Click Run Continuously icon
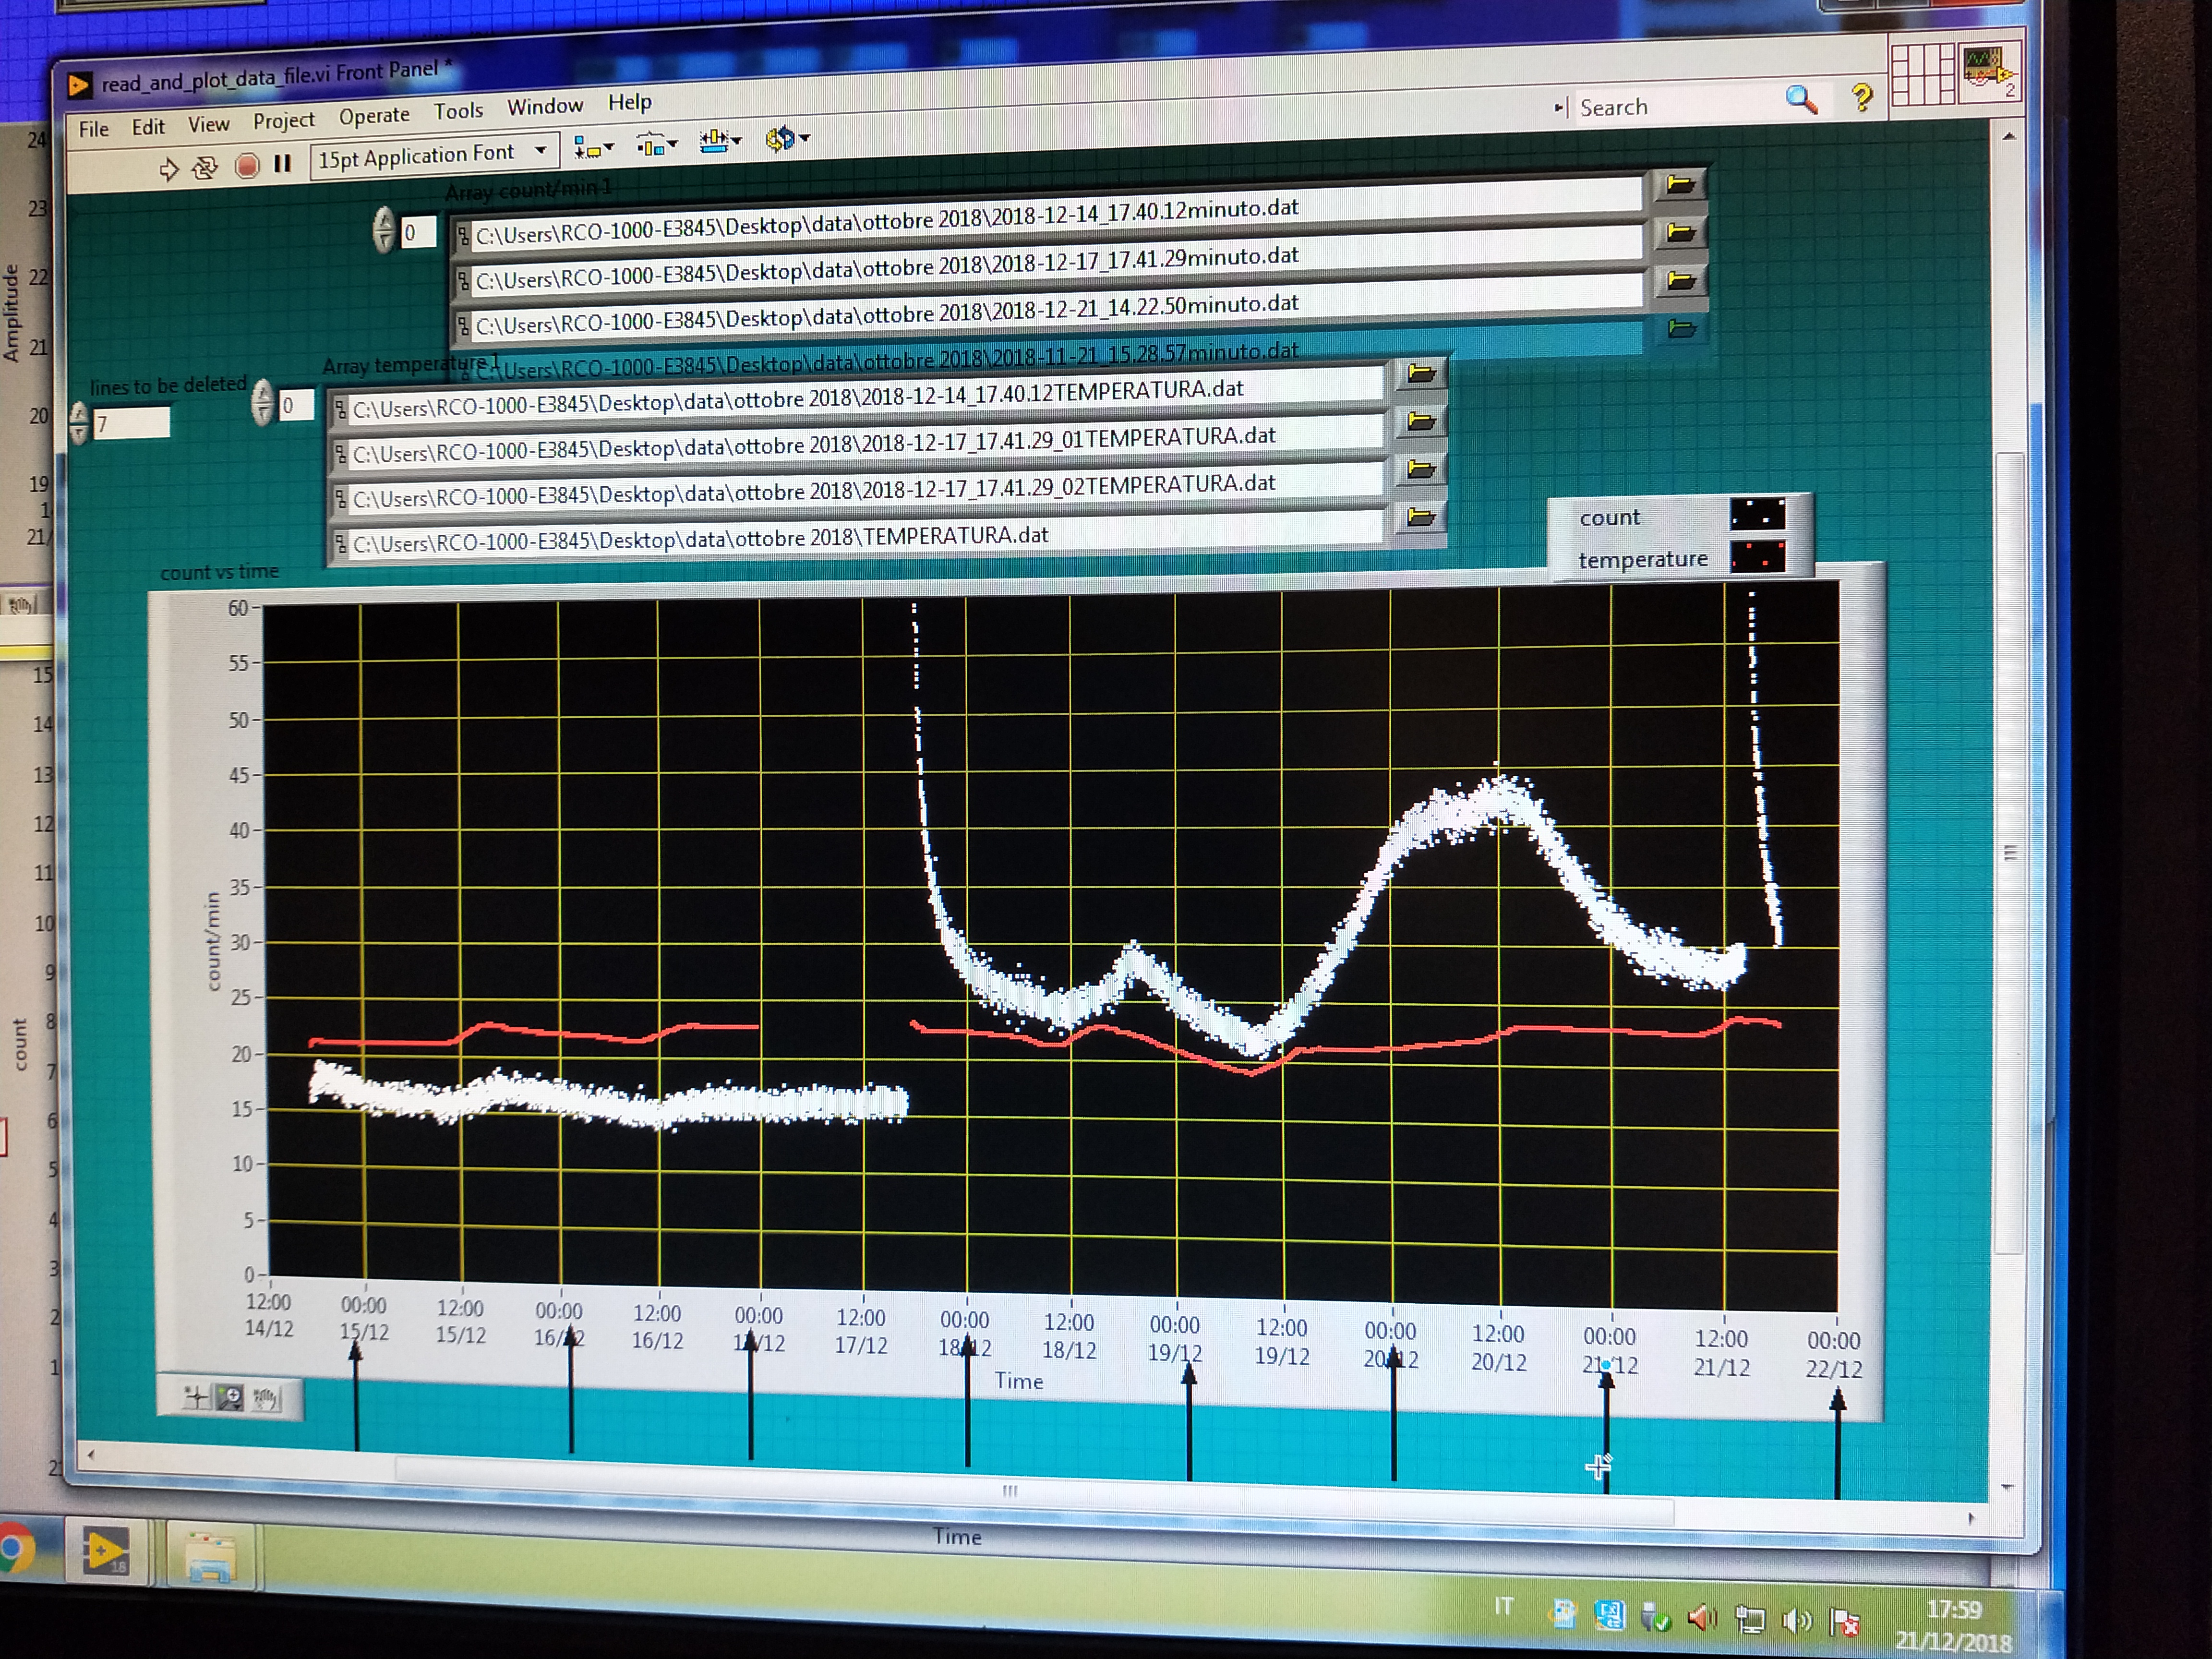Image resolution: width=2212 pixels, height=1659 pixels. (x=205, y=167)
